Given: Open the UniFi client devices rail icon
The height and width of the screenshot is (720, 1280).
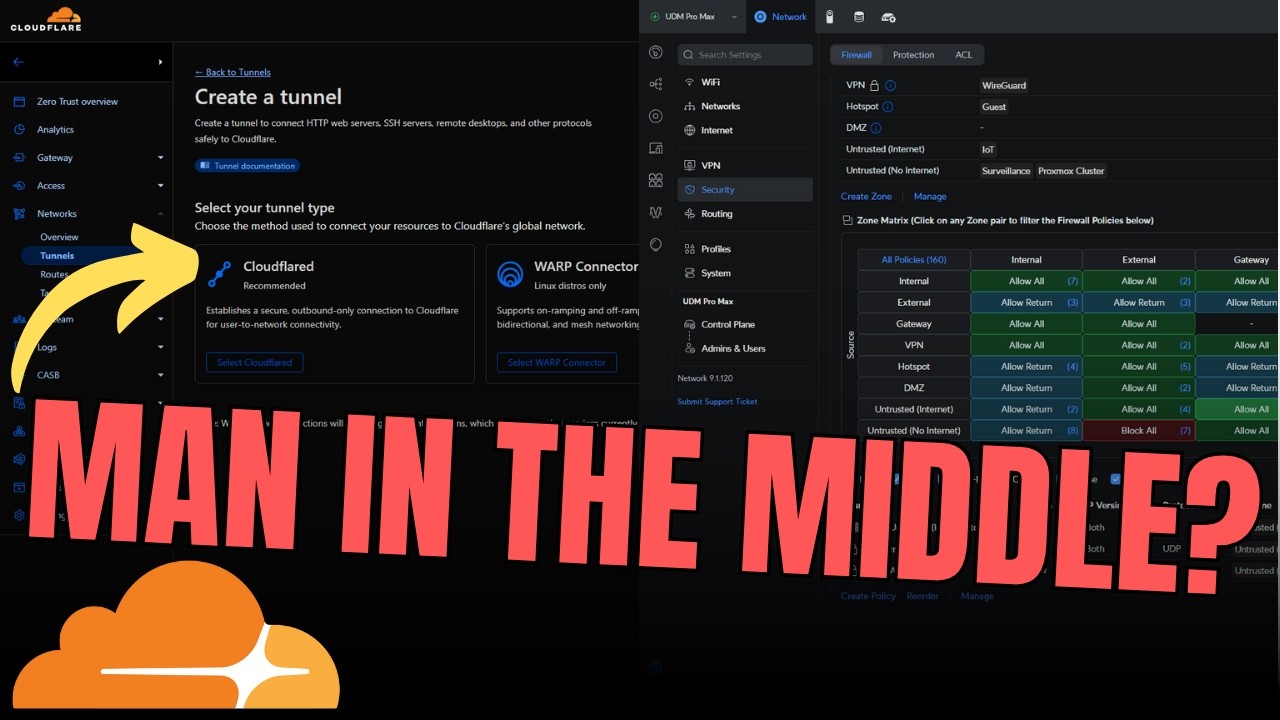Looking at the screenshot, I should [656, 148].
